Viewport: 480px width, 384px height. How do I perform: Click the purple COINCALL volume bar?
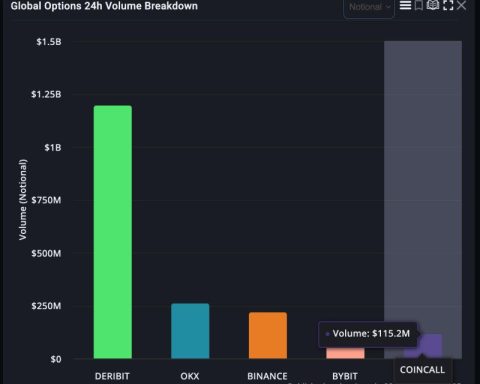[430, 347]
